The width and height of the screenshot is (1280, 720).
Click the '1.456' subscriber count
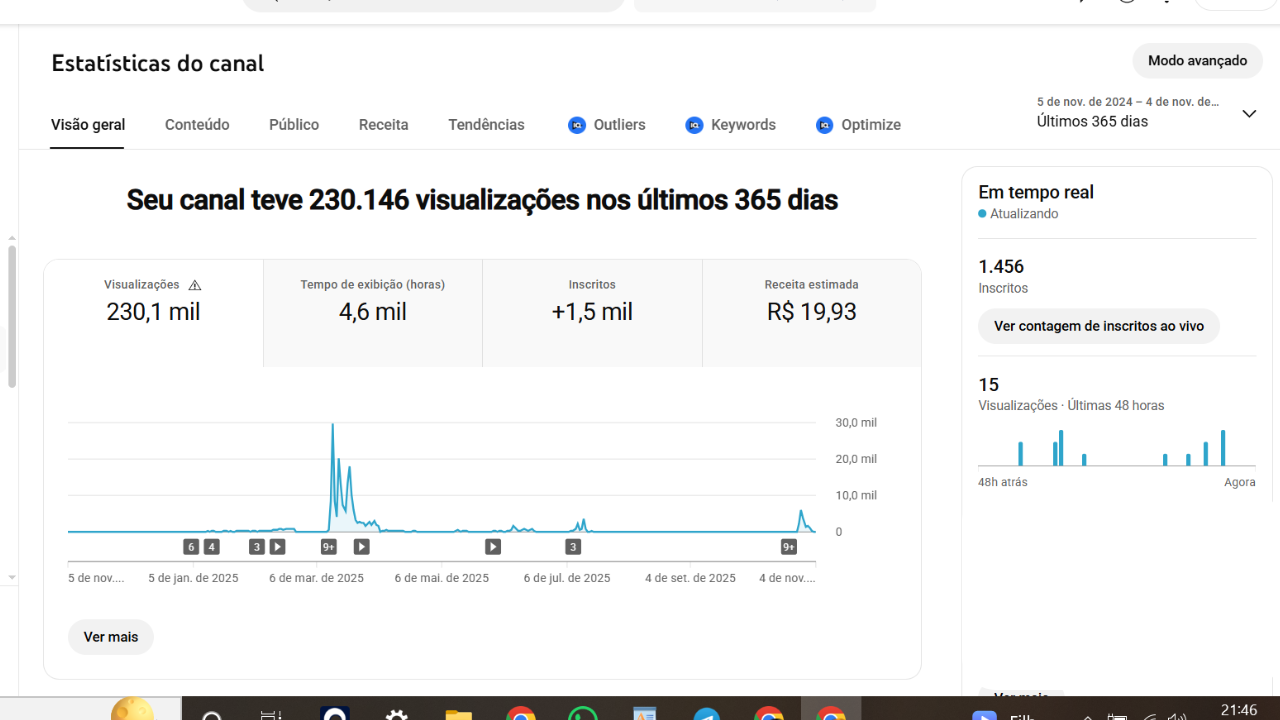(x=1001, y=267)
